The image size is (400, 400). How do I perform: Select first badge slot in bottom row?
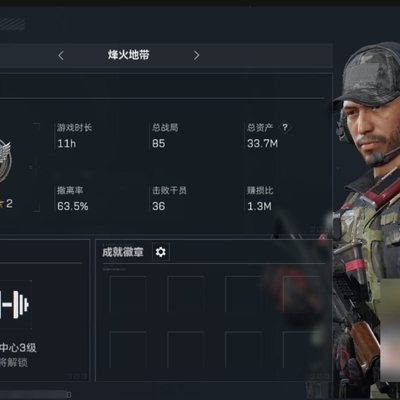pos(128,350)
